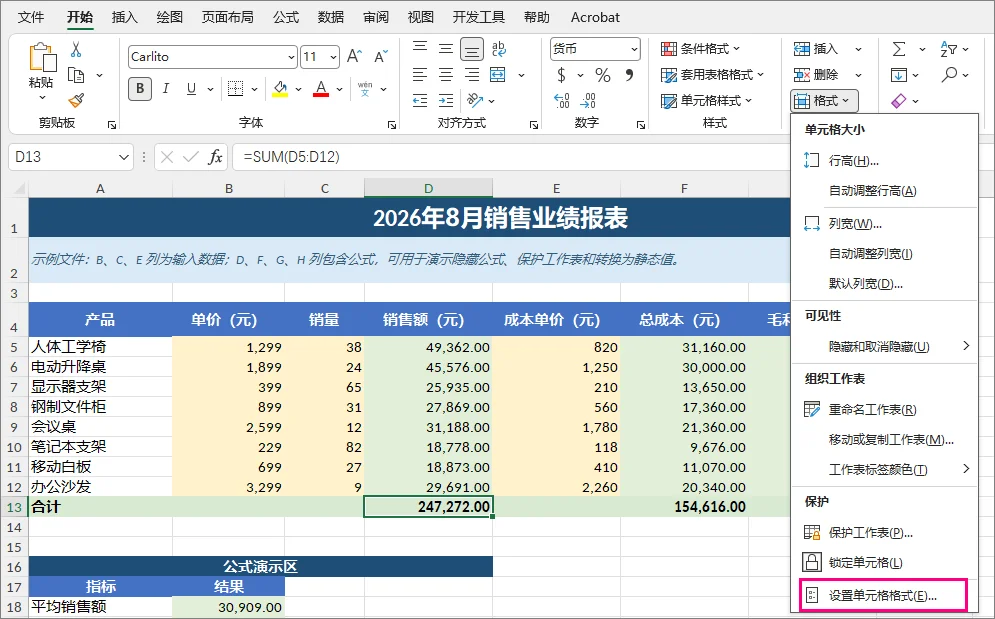Viewport: 995px width, 619px height.
Task: Click the Paste clipboard icon
Action: [x=41, y=57]
